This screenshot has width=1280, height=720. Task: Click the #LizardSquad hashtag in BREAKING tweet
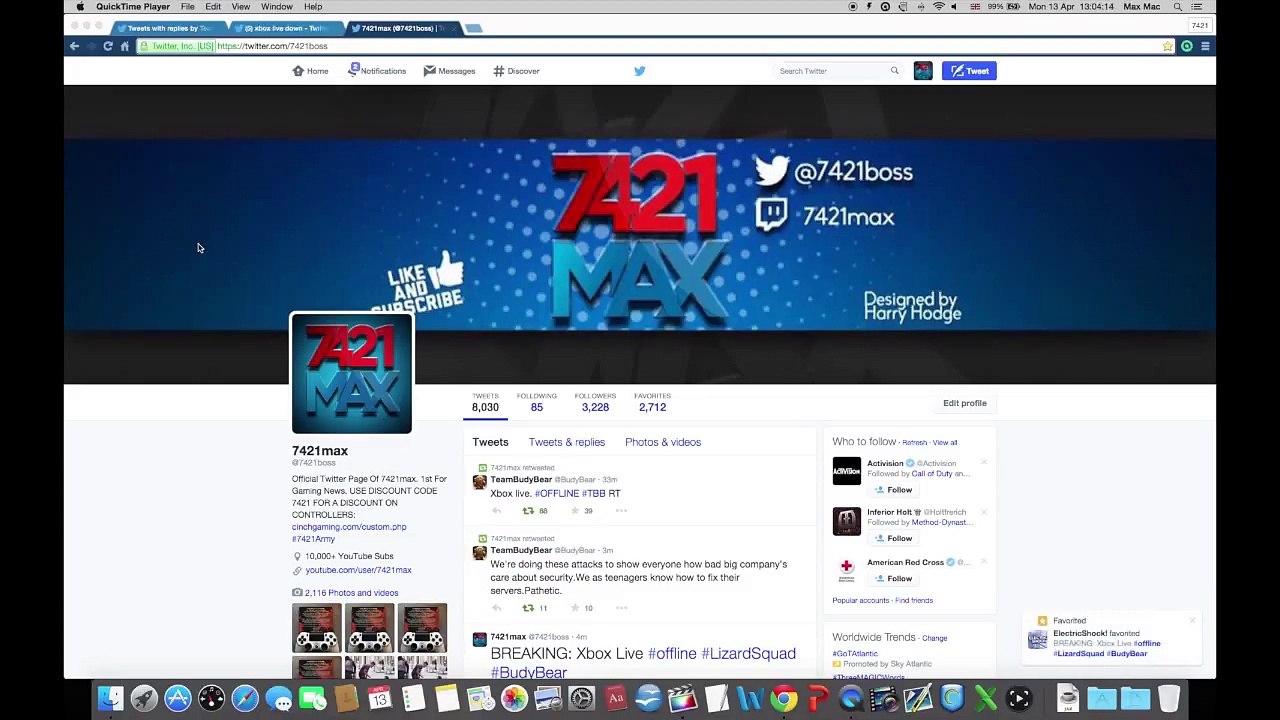coord(748,654)
